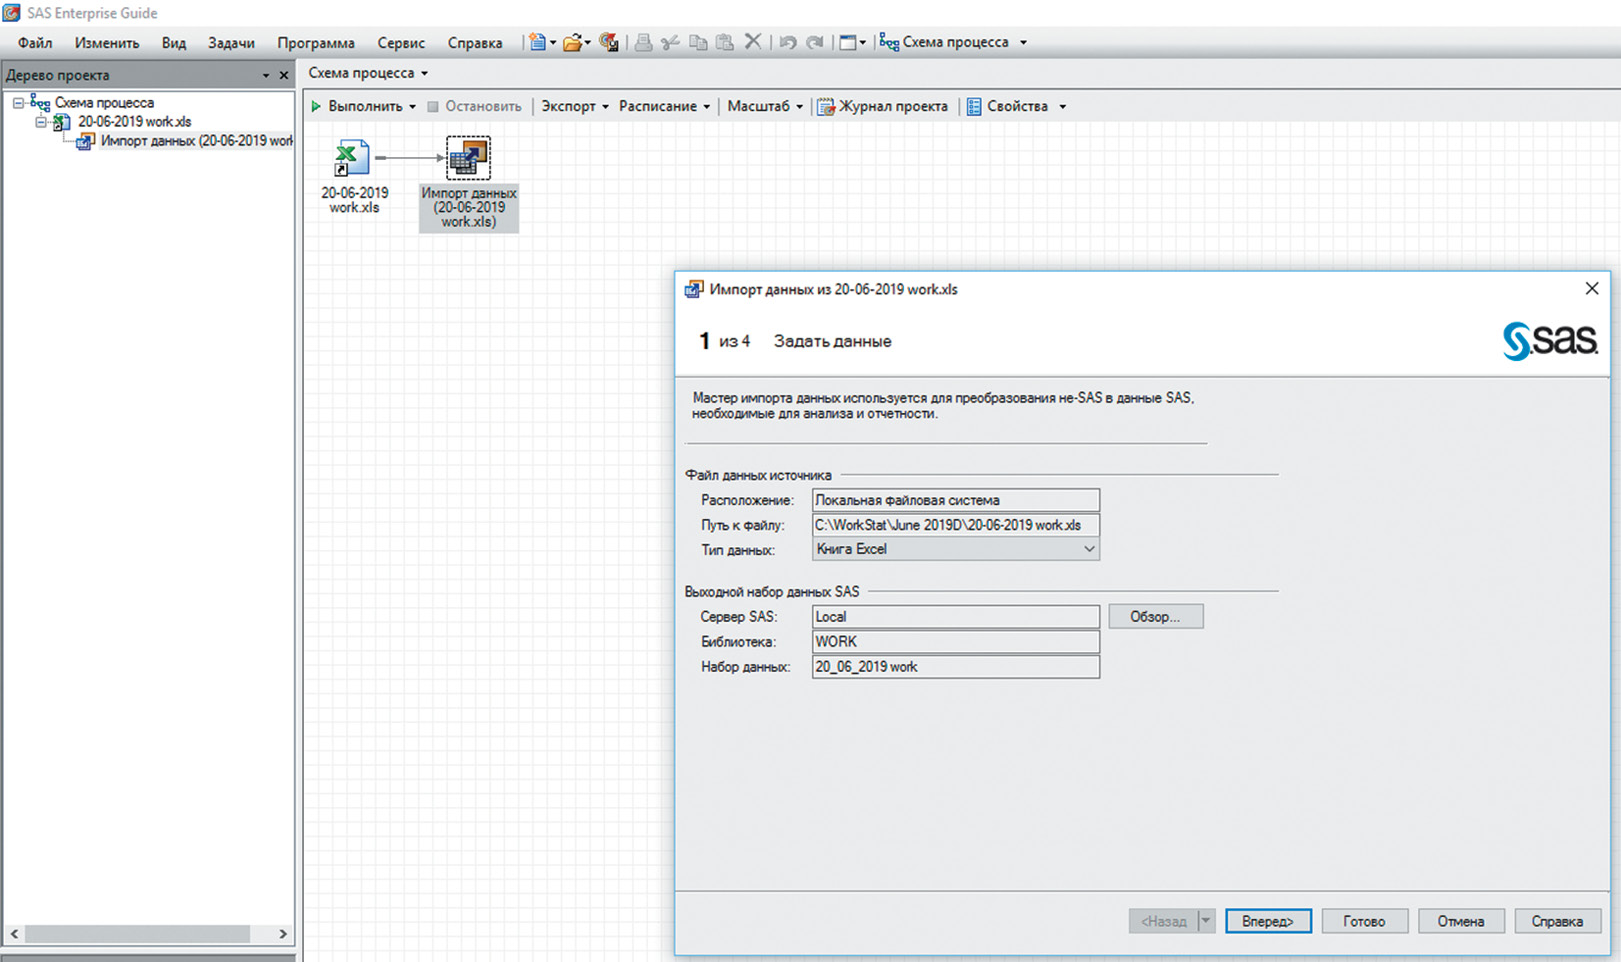This screenshot has width=1621, height=962.
Task: Click the Набор данных field
Action: (955, 667)
